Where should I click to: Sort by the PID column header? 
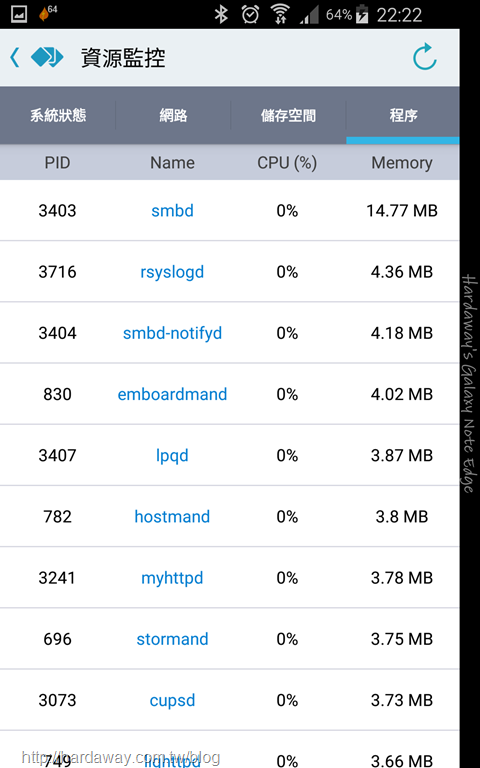coord(57,163)
